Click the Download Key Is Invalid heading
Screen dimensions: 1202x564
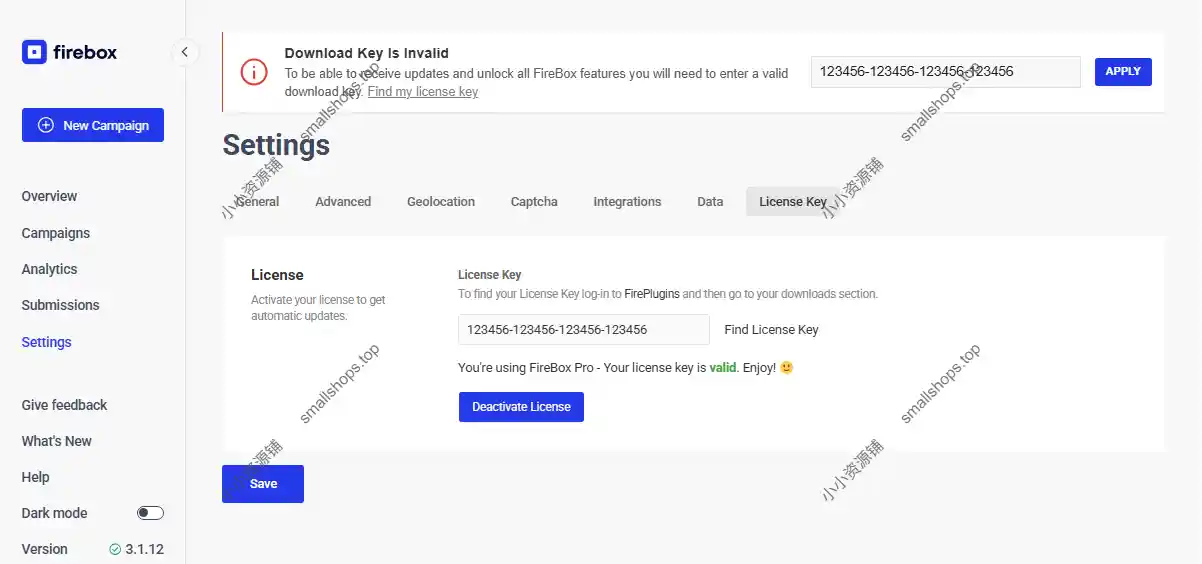pyautogui.click(x=366, y=53)
